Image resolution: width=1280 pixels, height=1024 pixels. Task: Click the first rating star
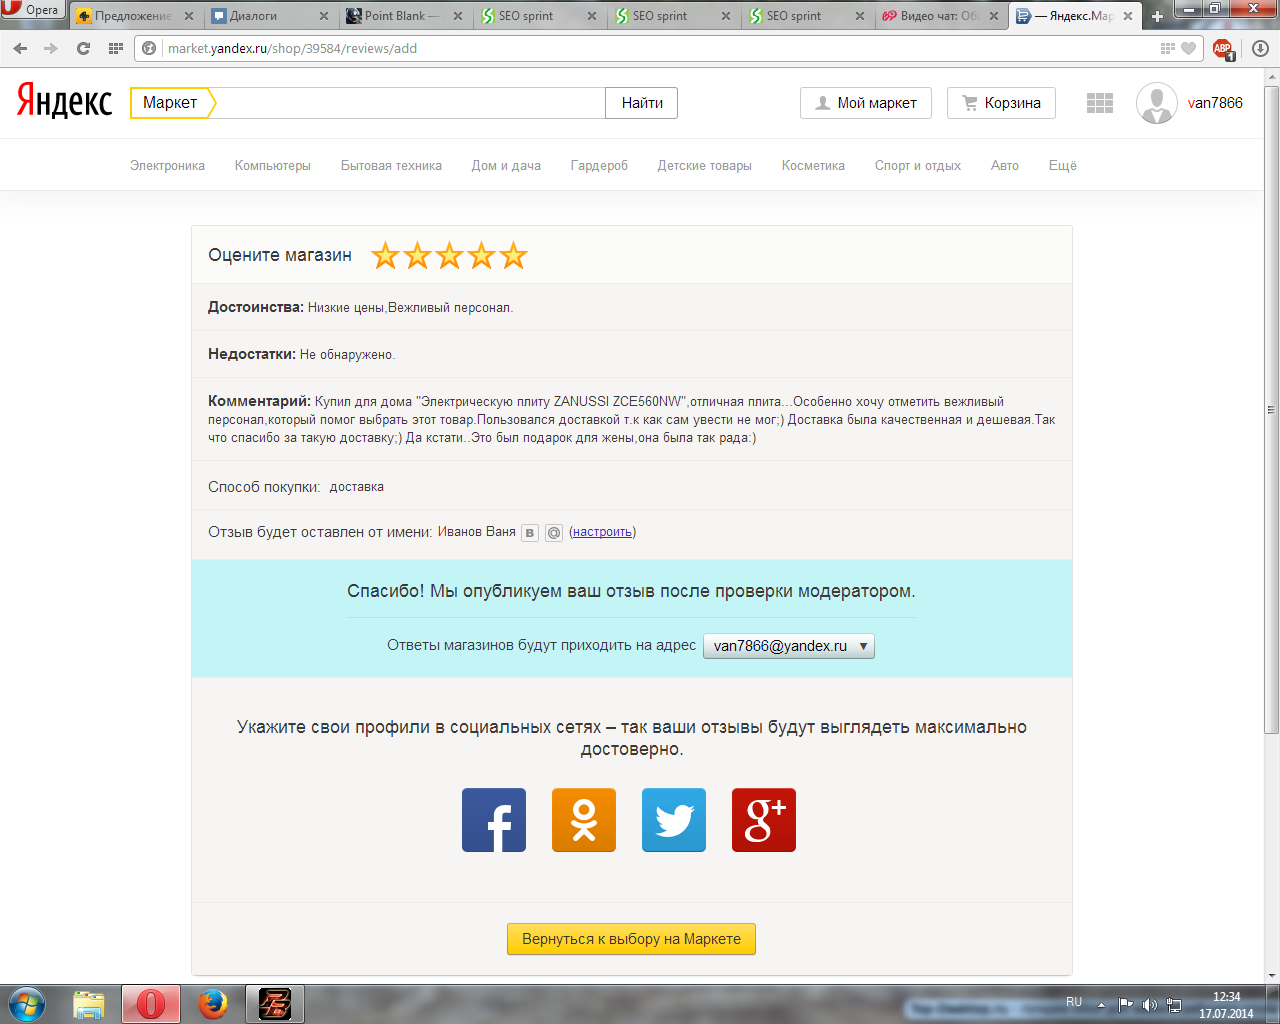(x=385, y=256)
